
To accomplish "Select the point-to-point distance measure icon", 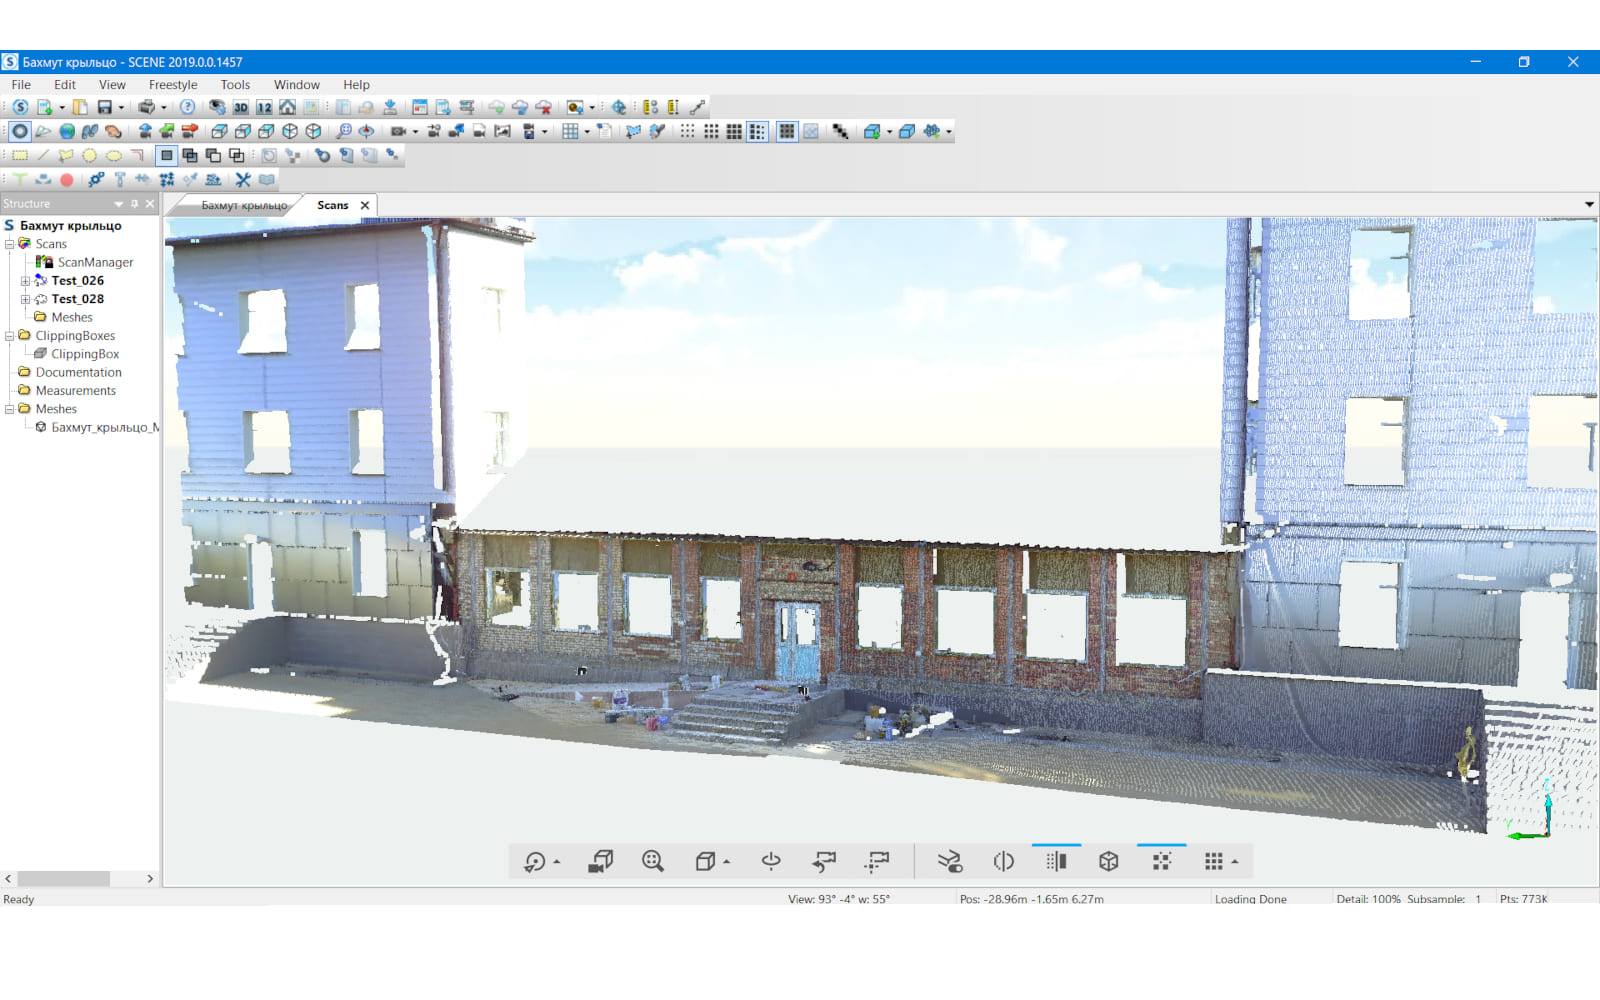I will click(698, 107).
